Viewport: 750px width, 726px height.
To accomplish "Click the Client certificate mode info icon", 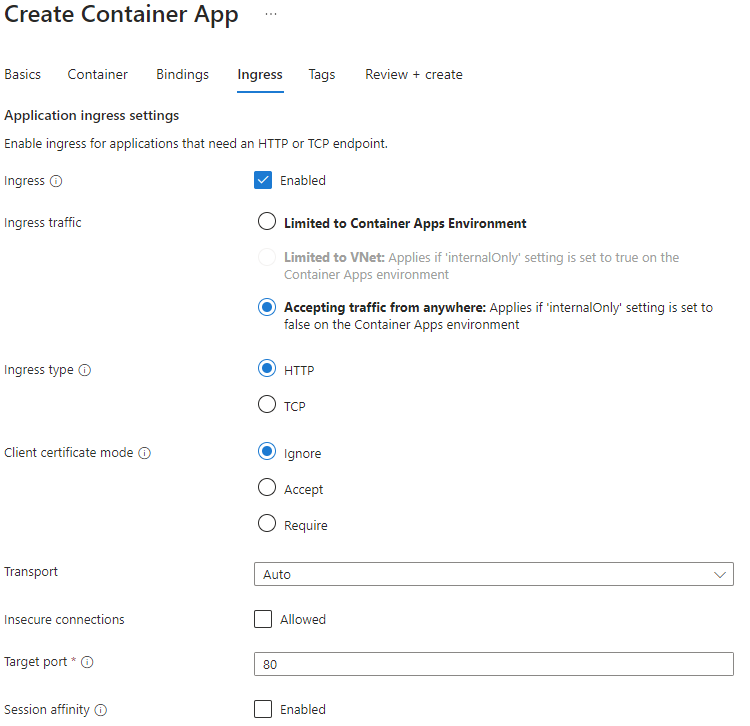I will (x=145, y=453).
